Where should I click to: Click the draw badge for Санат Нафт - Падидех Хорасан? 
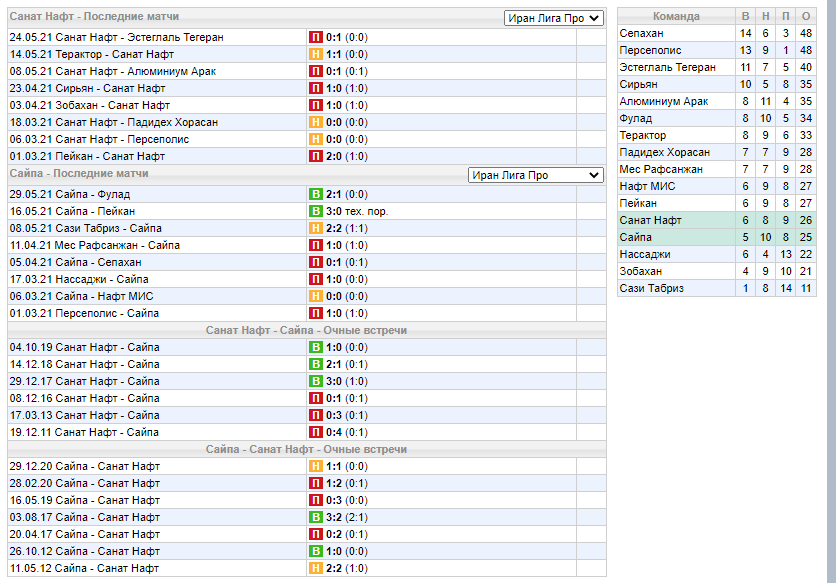coord(316,123)
